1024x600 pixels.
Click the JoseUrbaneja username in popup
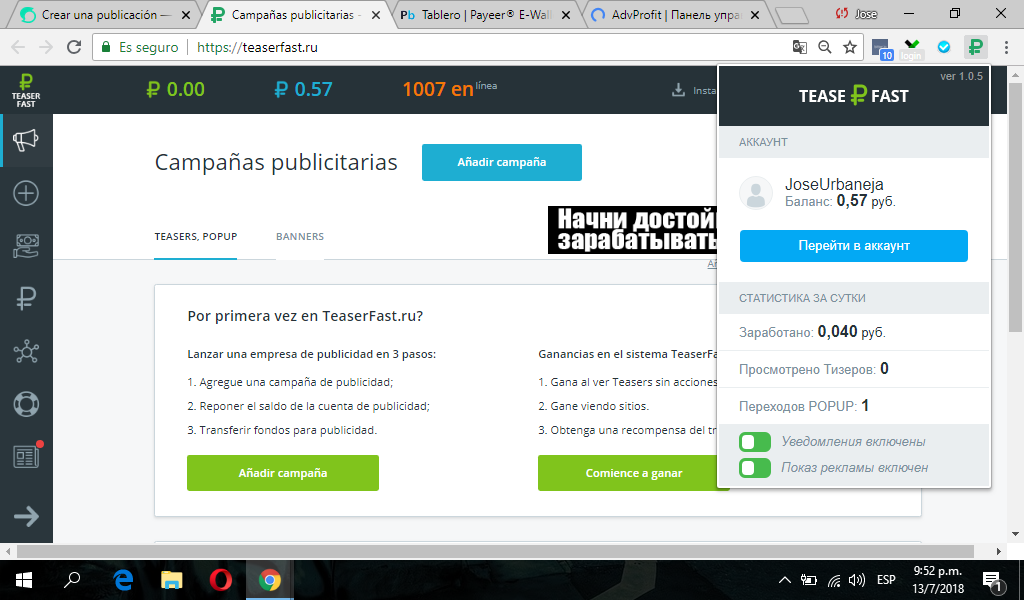coord(834,184)
